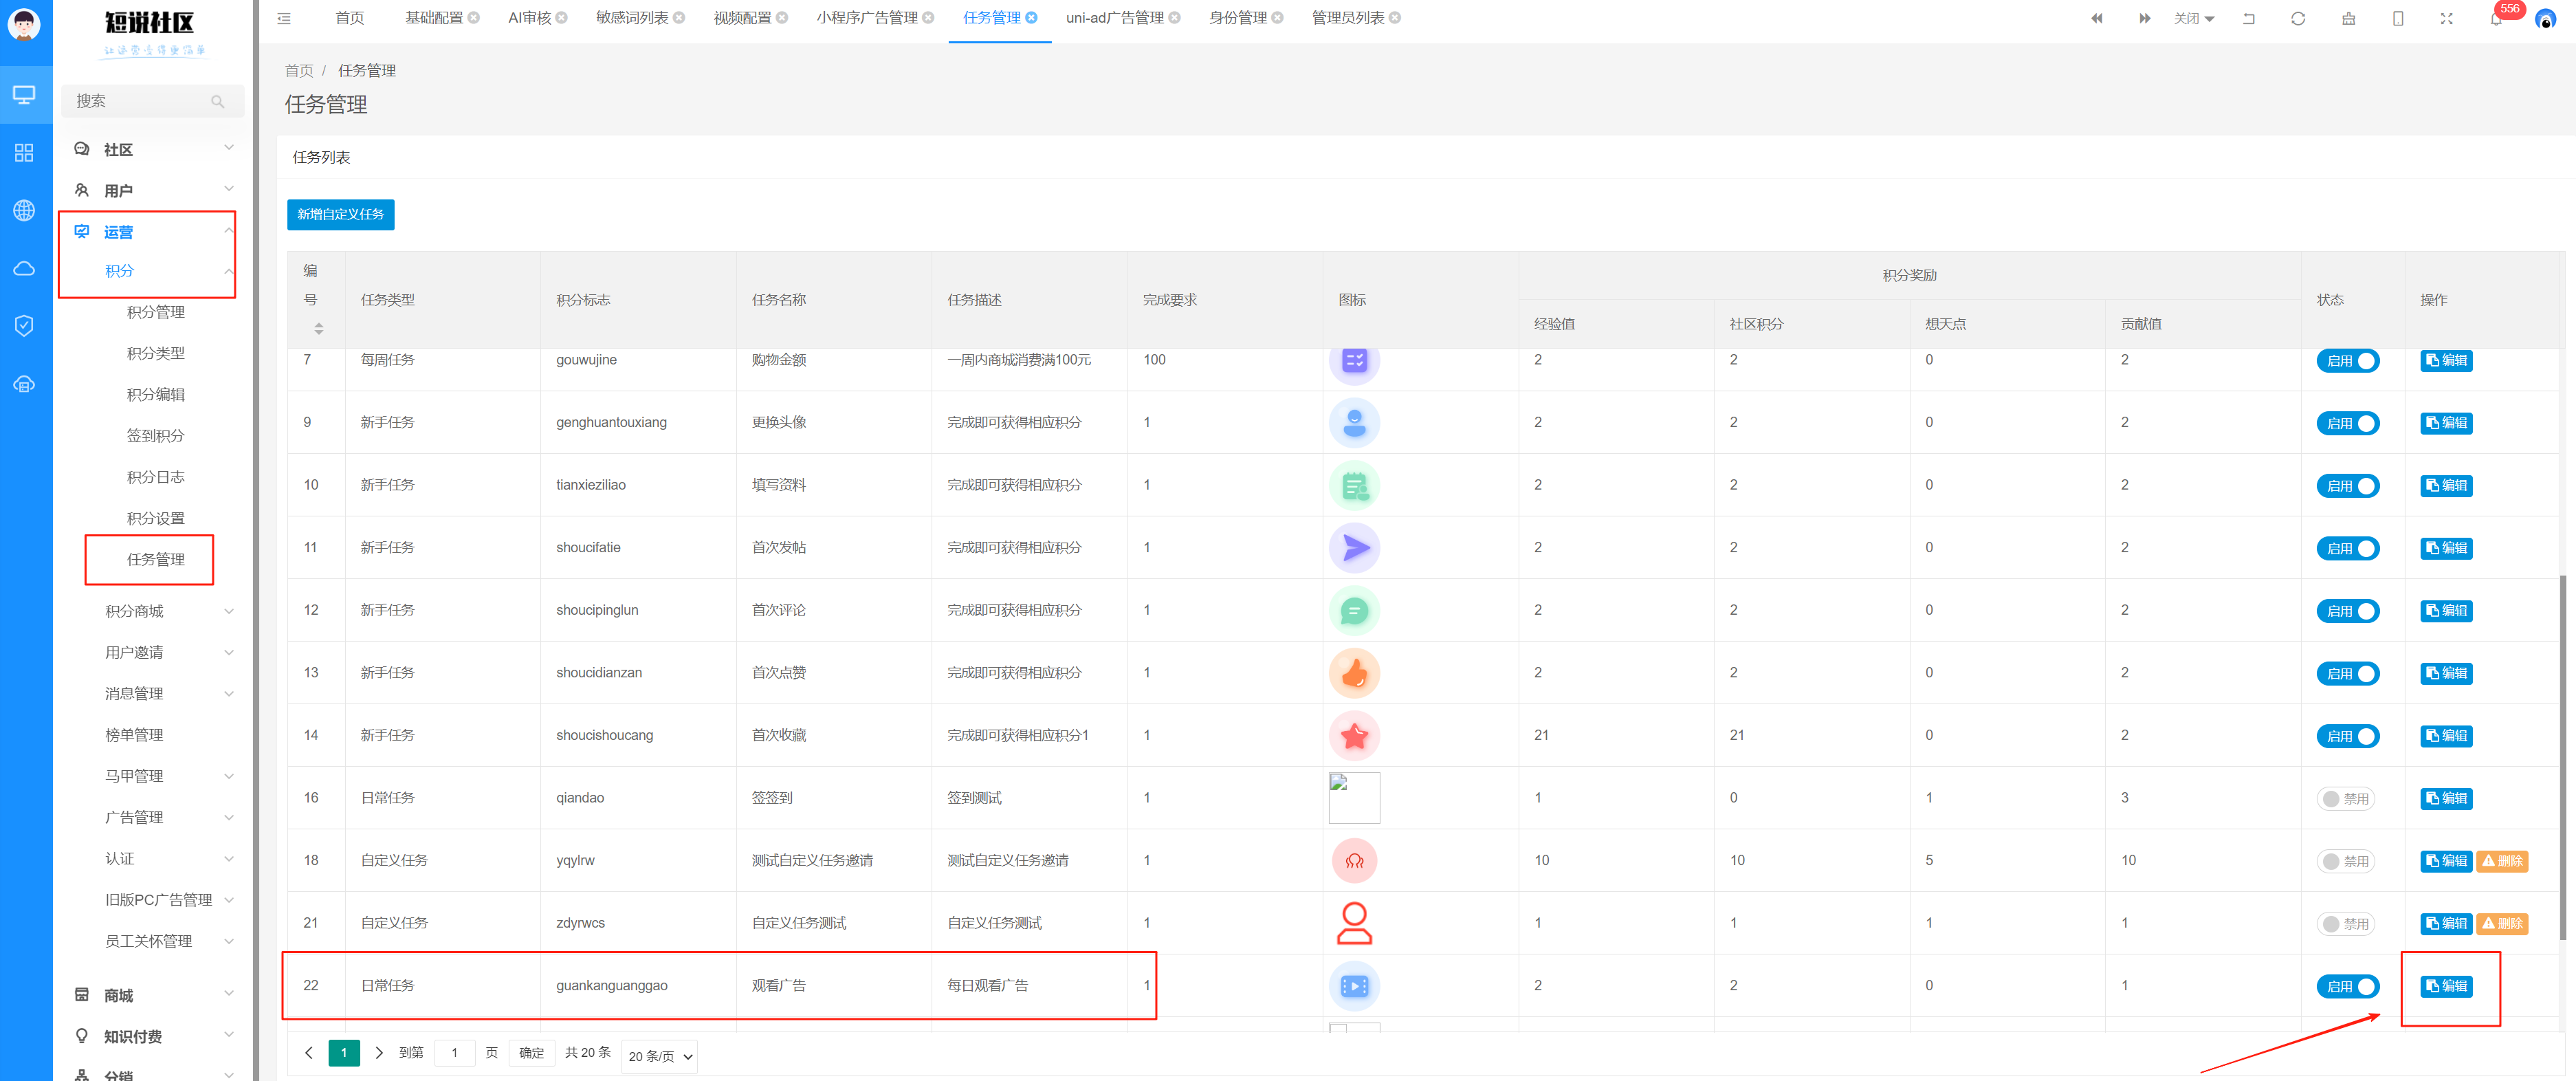The width and height of the screenshot is (2576, 1081).
Task: Select the monitor icon in the blue rail
Action: [x=24, y=95]
